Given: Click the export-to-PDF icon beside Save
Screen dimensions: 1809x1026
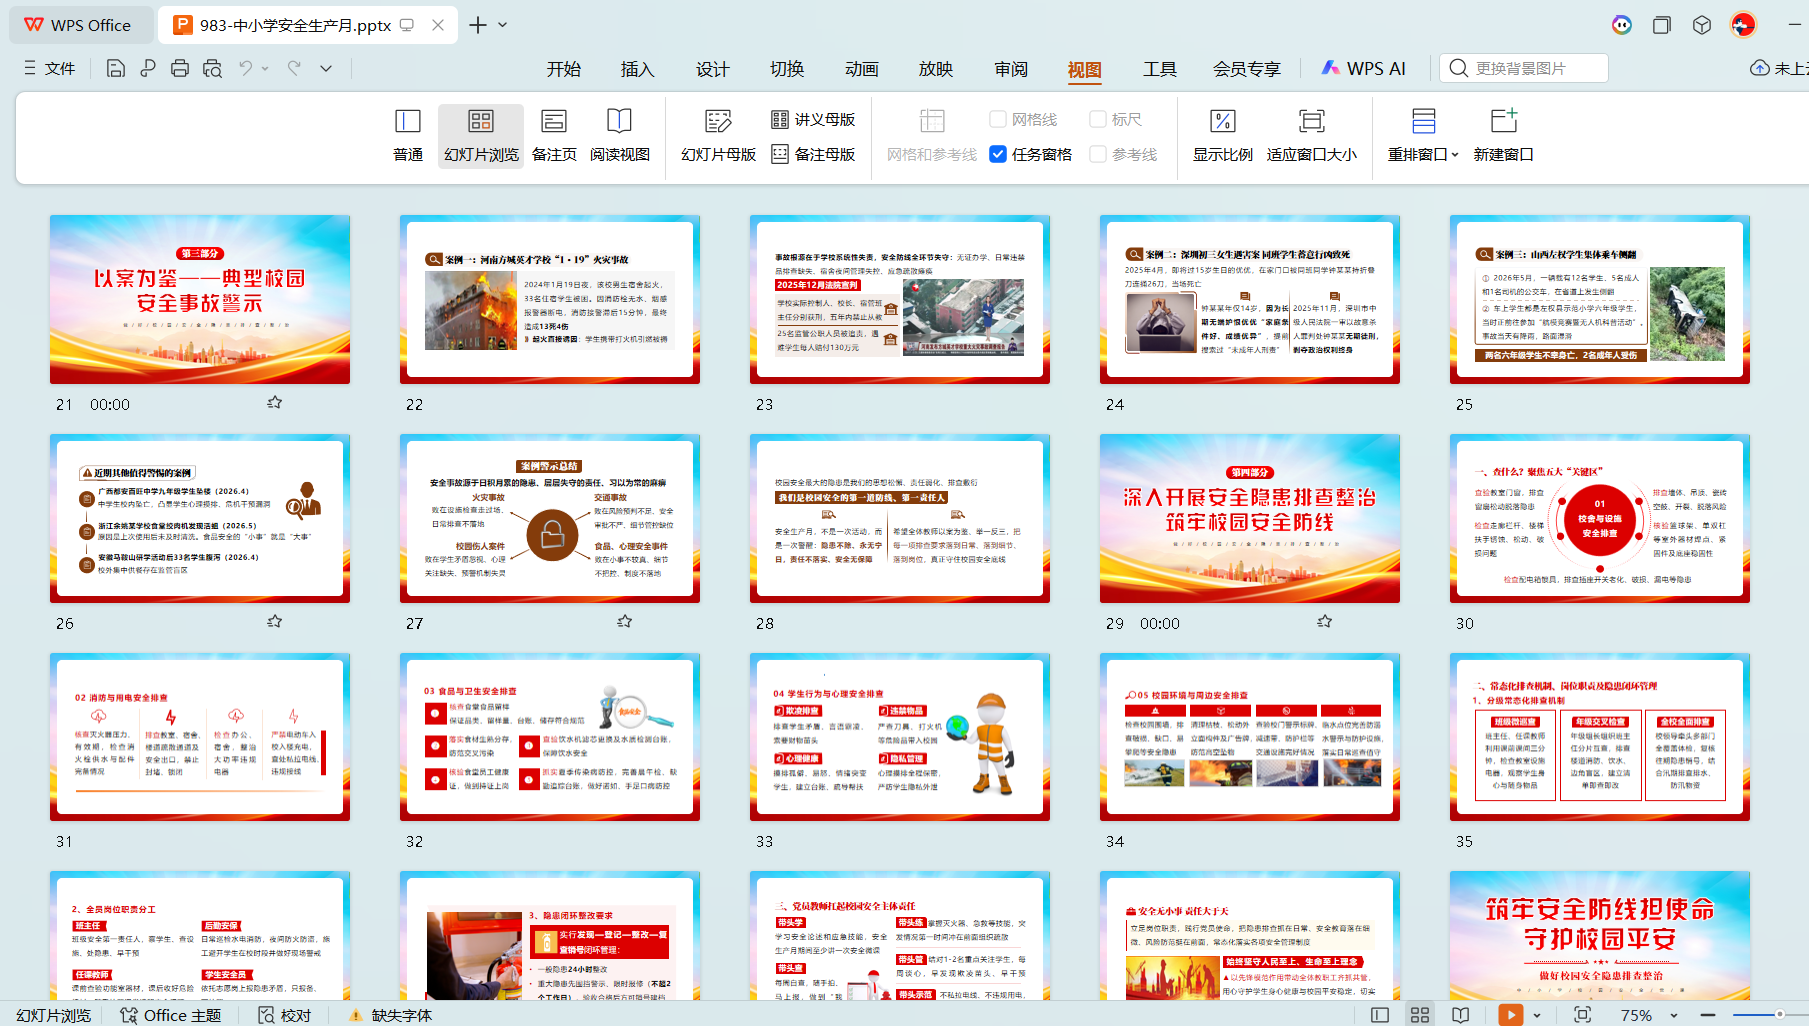Looking at the screenshot, I should [148, 68].
